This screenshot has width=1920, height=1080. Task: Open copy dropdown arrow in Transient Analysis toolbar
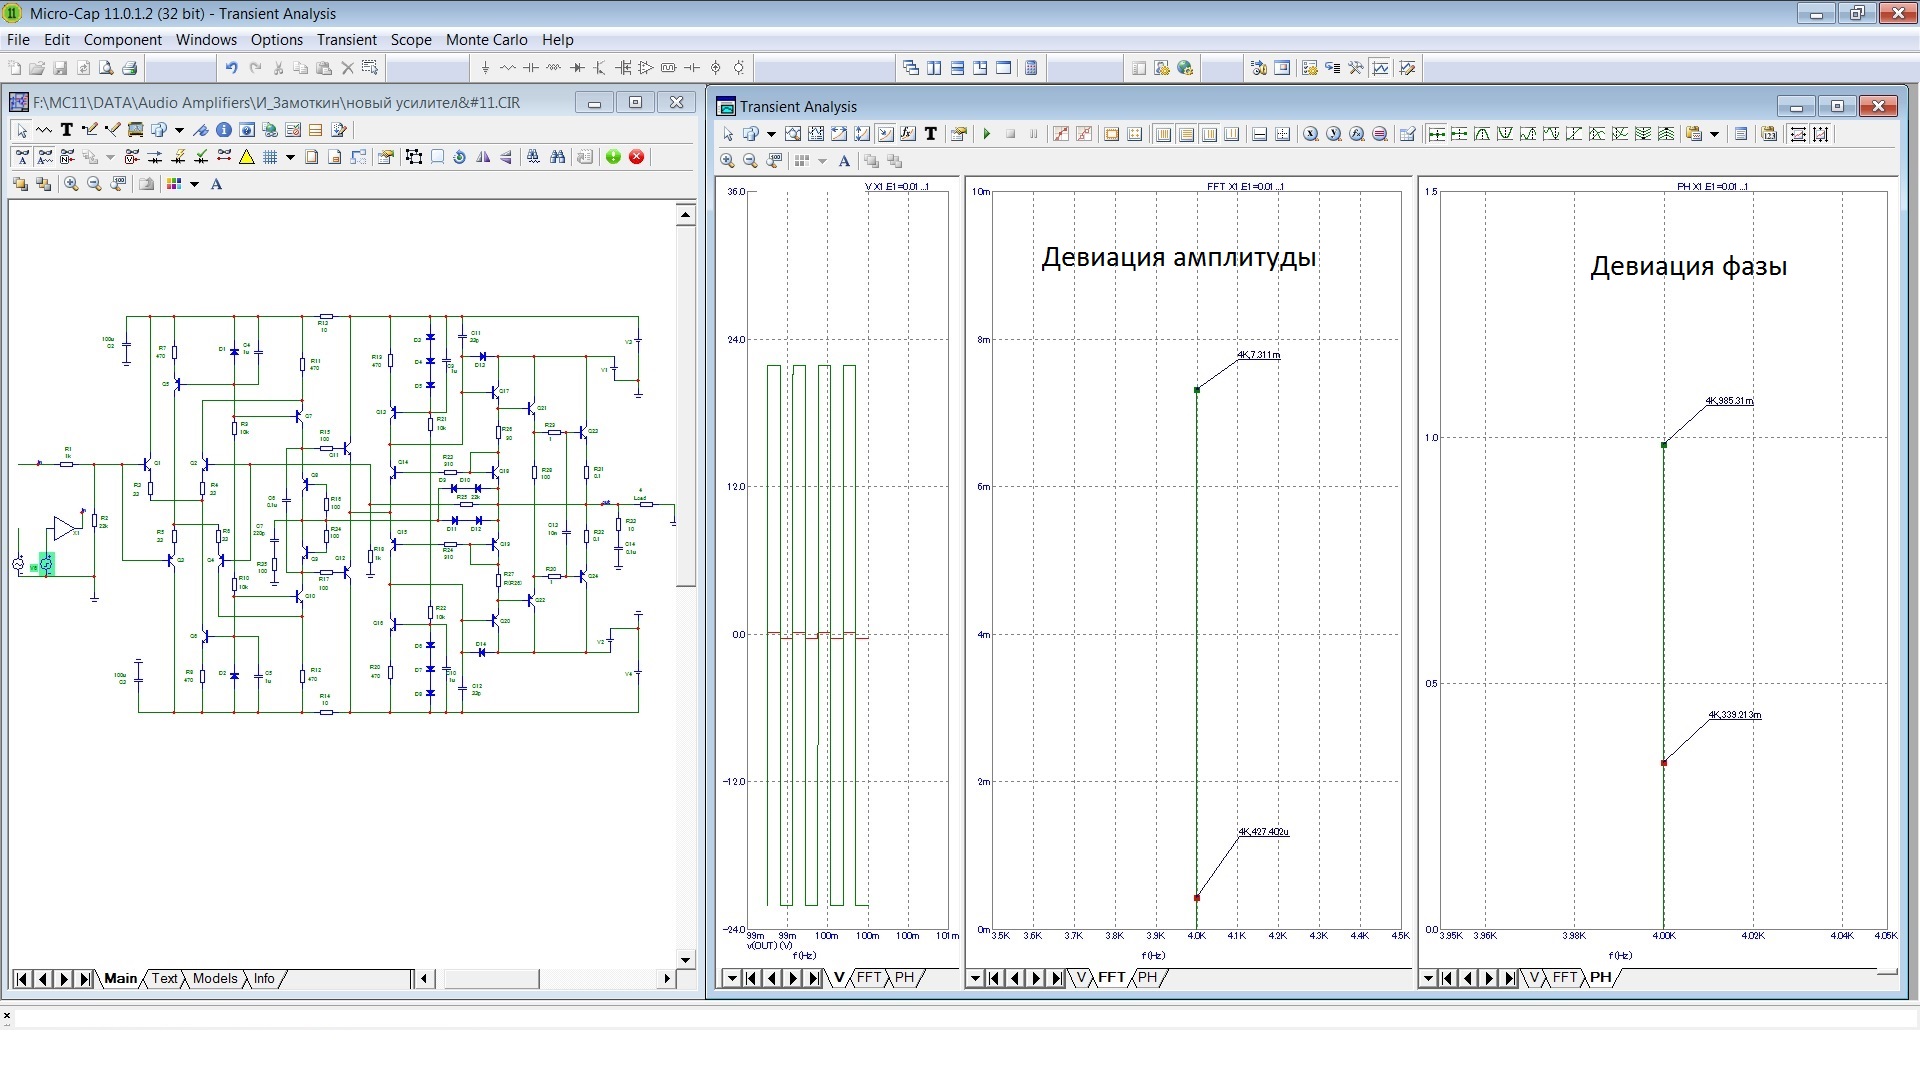[x=771, y=133]
